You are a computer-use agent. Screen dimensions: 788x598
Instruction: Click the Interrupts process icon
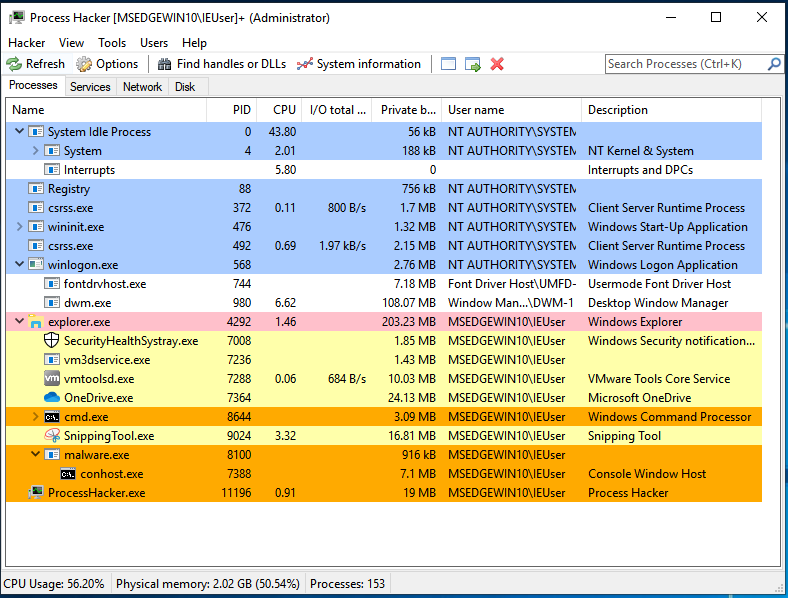[x=52, y=169]
